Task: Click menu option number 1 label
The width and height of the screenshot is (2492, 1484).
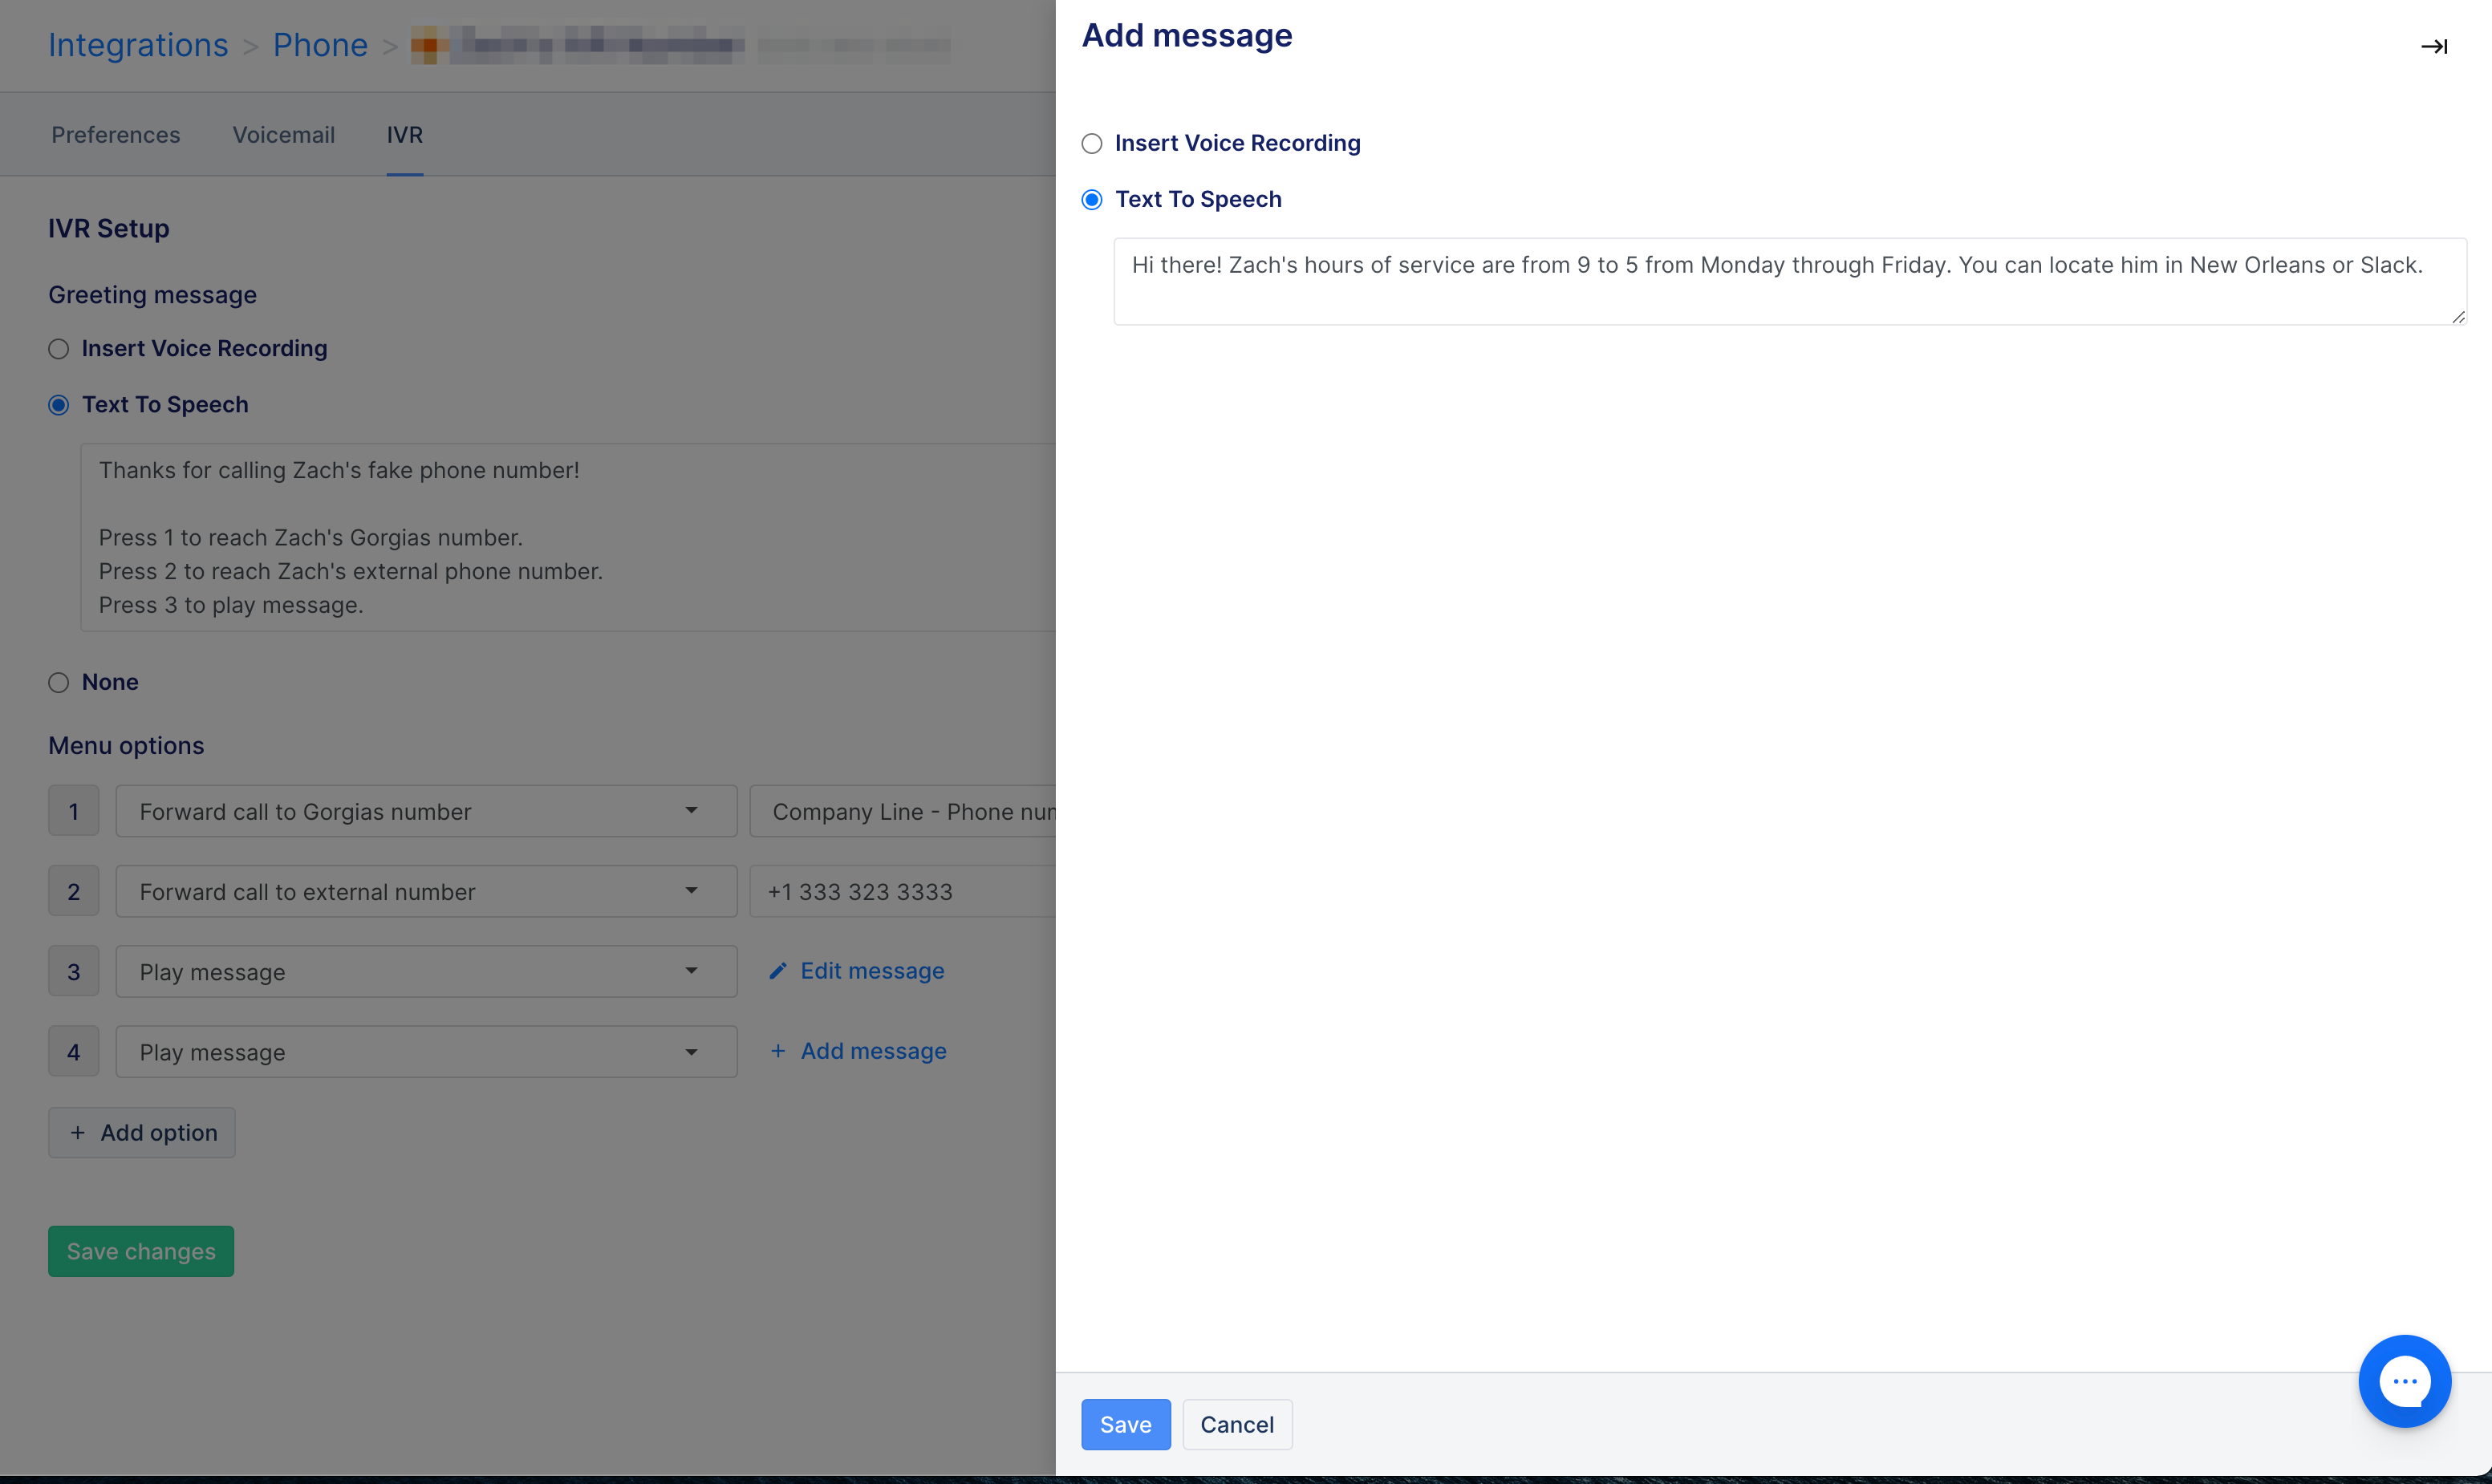Action: pyautogui.click(x=74, y=811)
